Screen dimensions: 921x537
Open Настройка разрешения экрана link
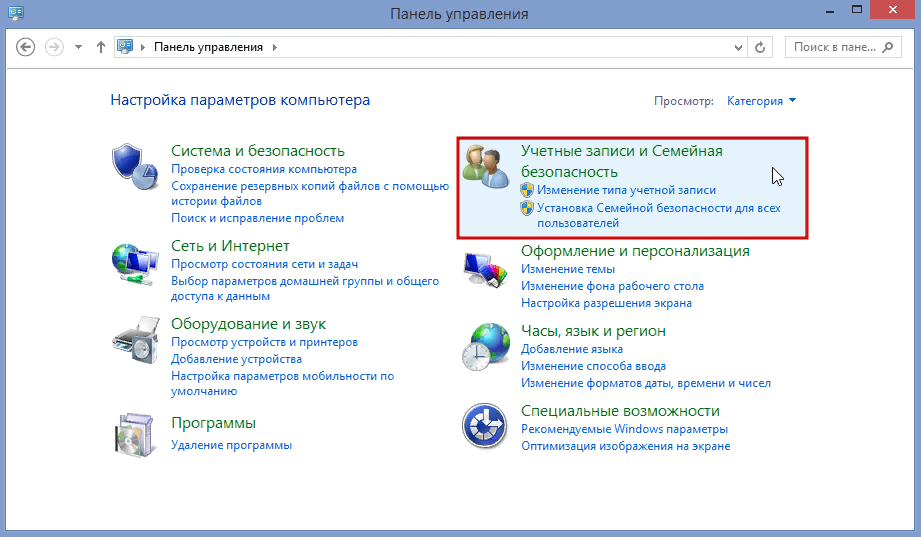[x=606, y=303]
